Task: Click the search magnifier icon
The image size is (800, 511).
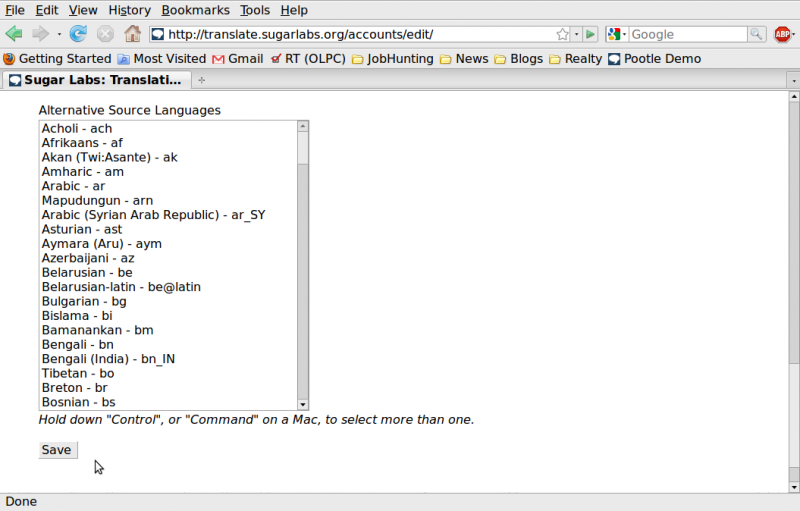Action: tap(757, 34)
